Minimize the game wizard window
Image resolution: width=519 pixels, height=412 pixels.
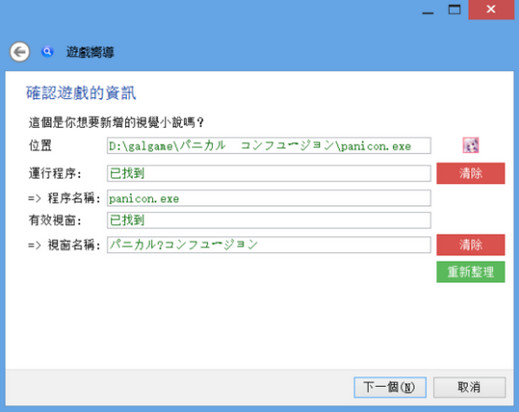[428, 10]
